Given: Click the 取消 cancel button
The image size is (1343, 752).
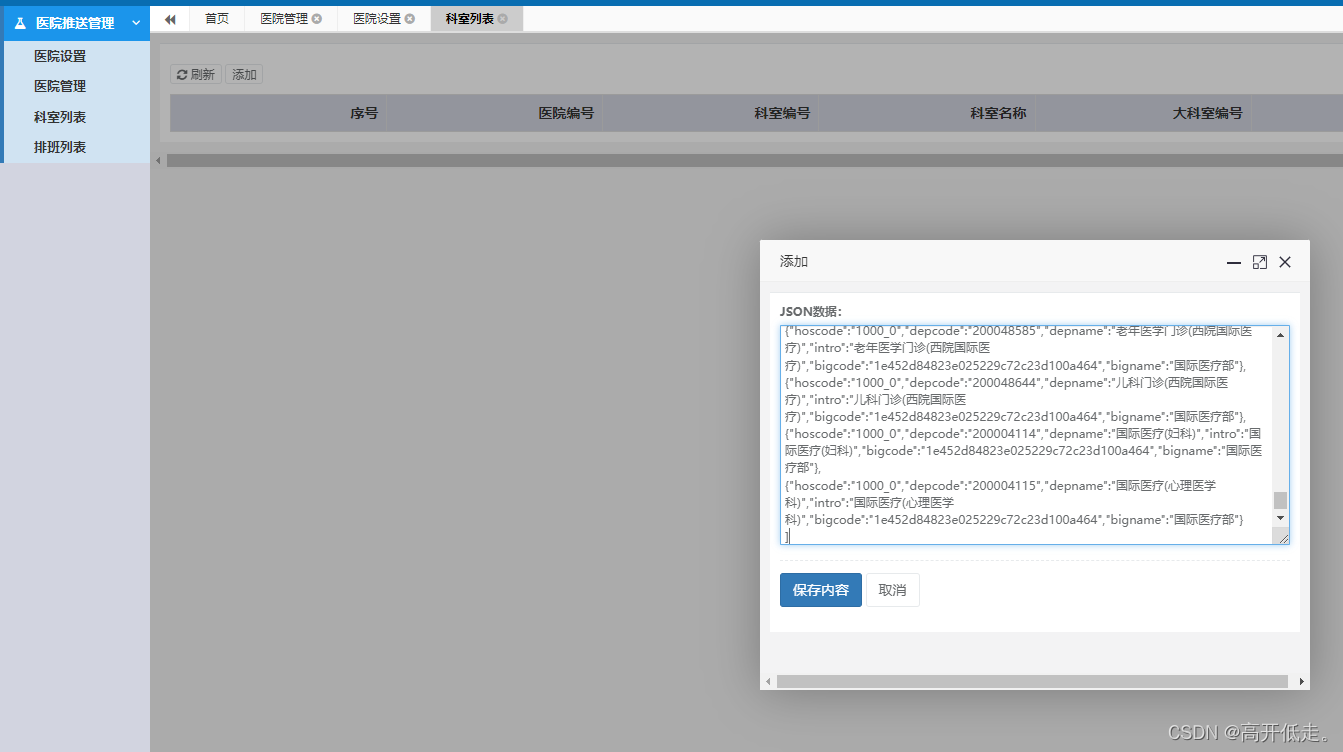Looking at the screenshot, I should (892, 590).
